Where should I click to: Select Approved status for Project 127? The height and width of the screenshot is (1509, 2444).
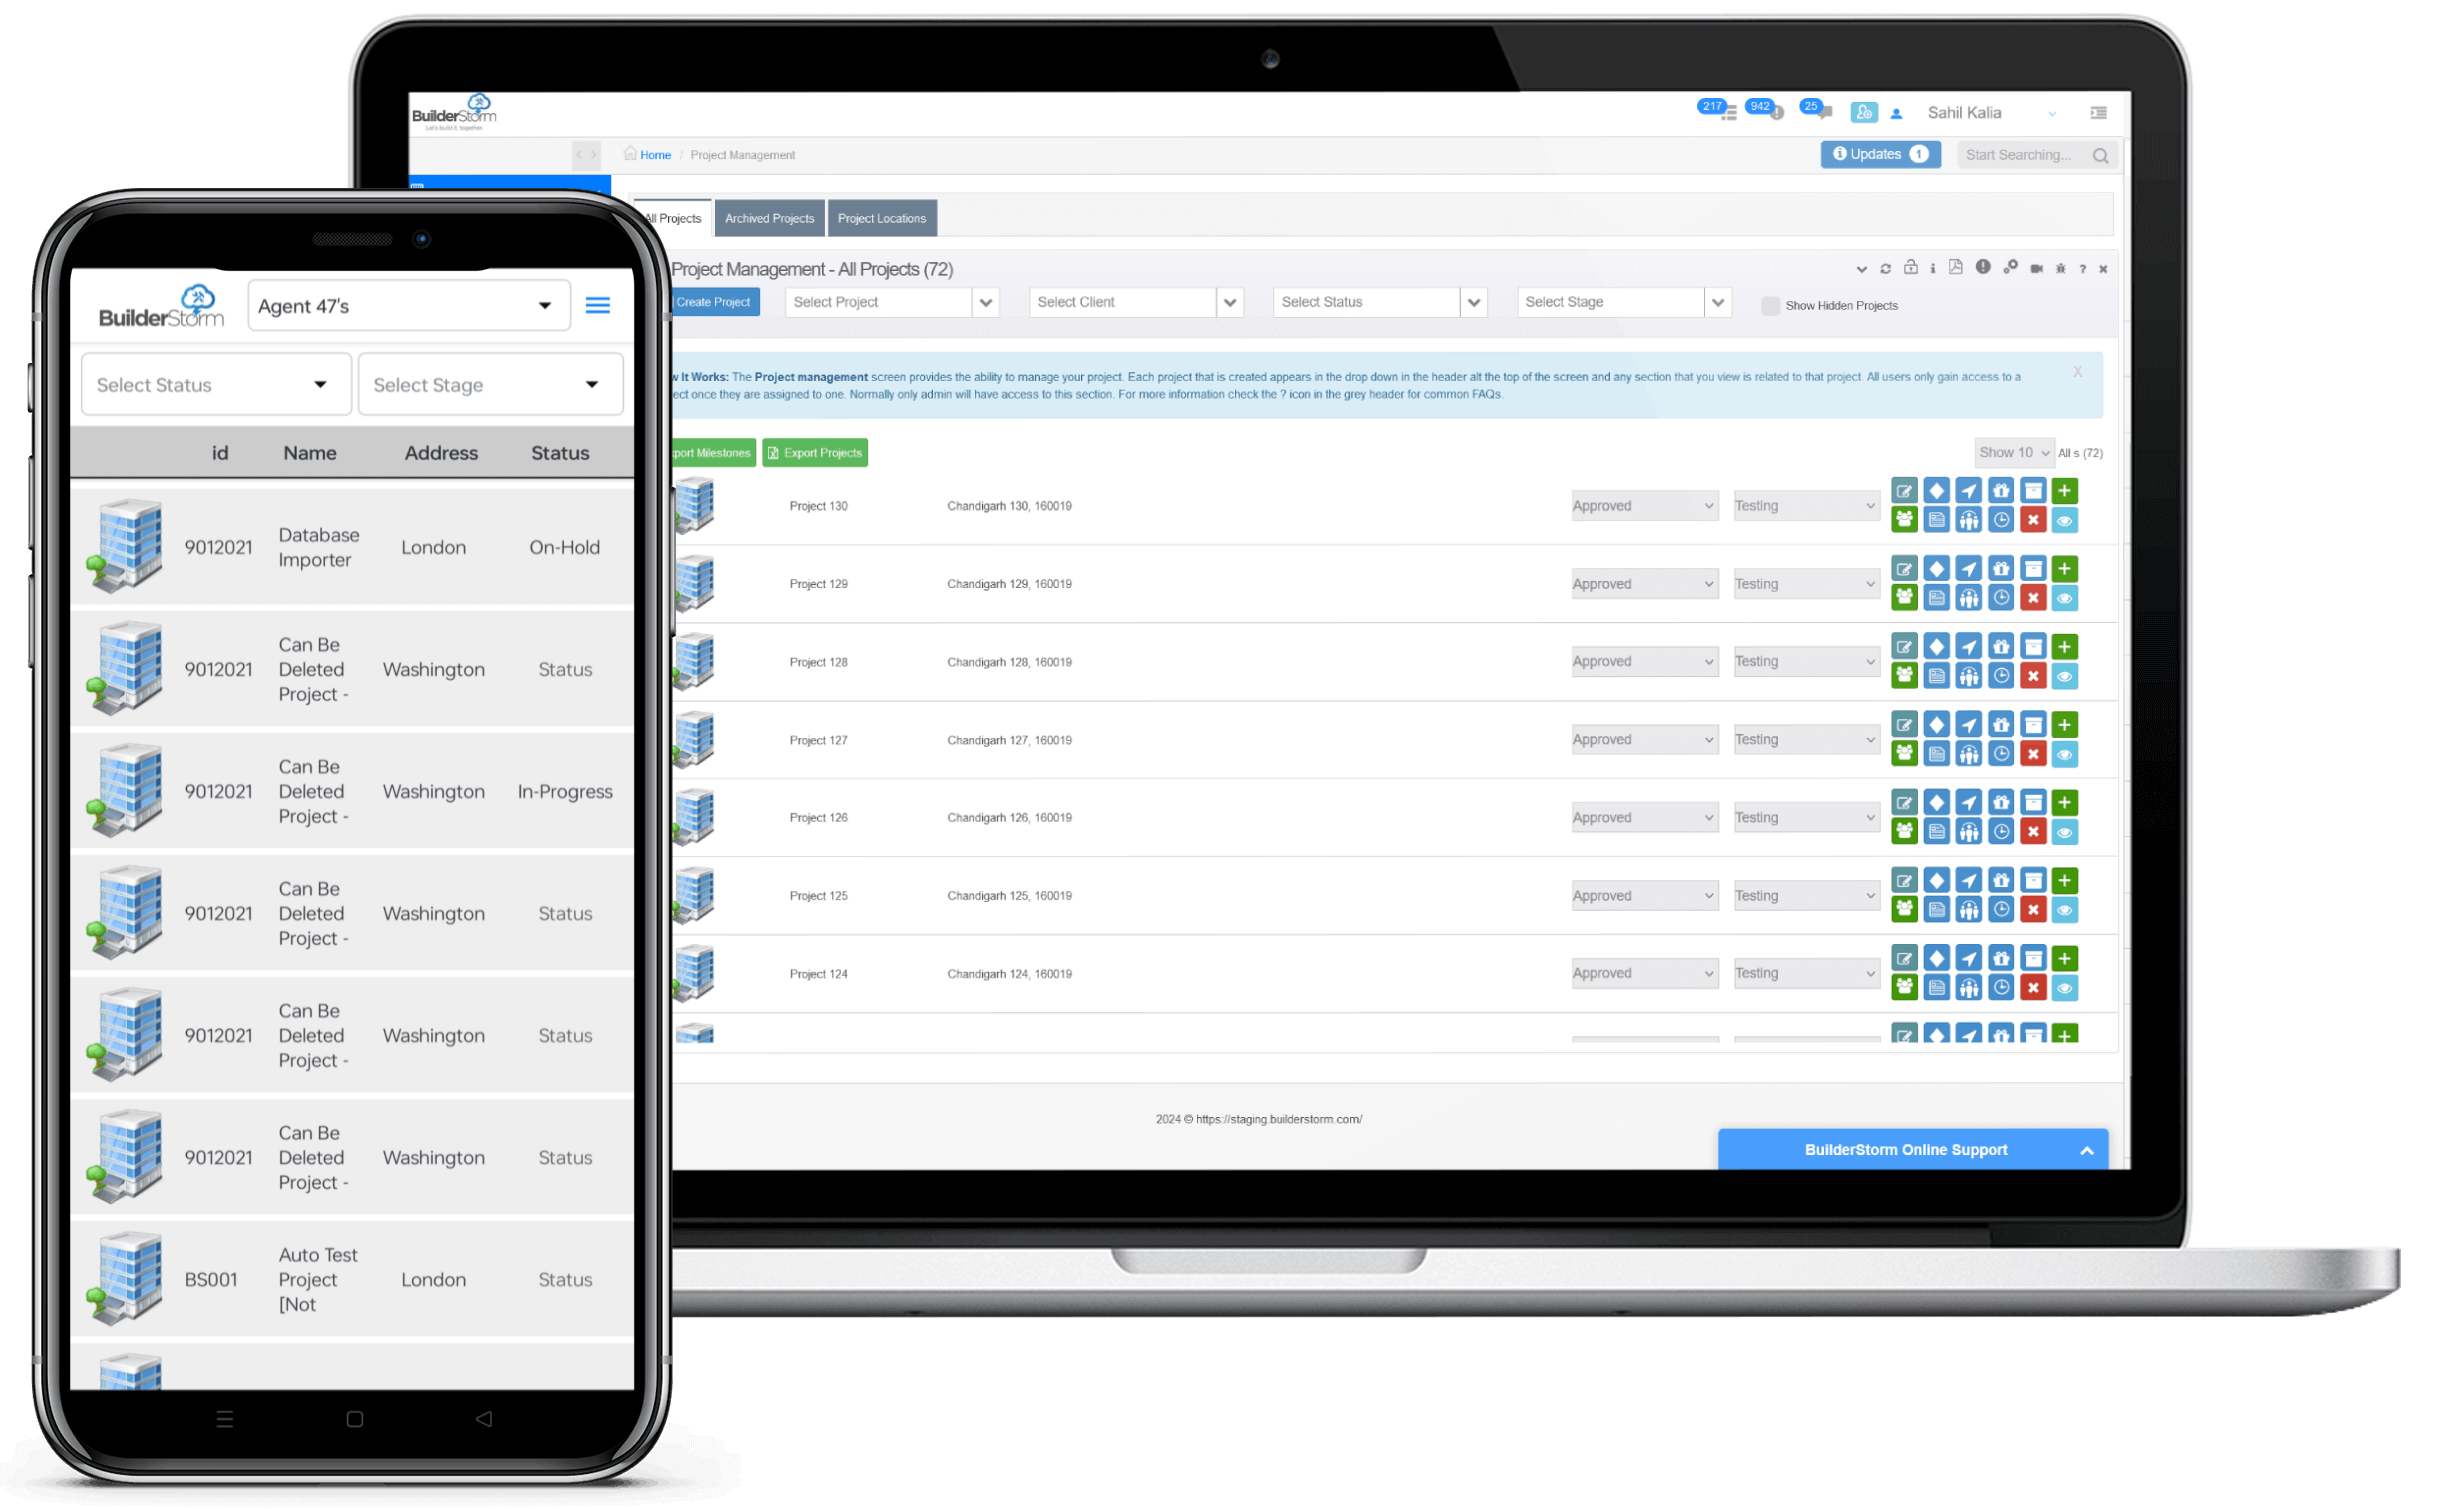point(1639,739)
